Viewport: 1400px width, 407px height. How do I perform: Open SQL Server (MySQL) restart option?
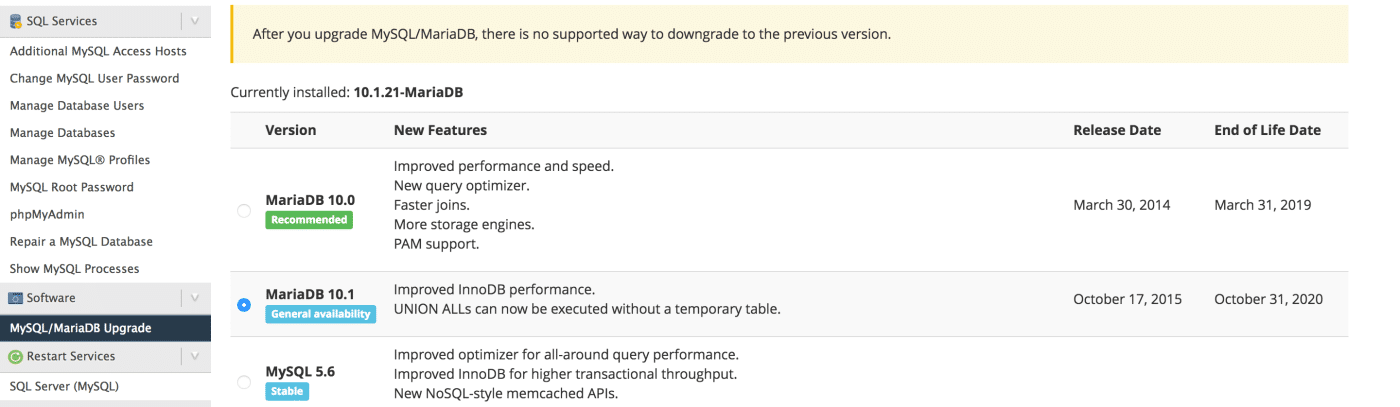(x=64, y=386)
